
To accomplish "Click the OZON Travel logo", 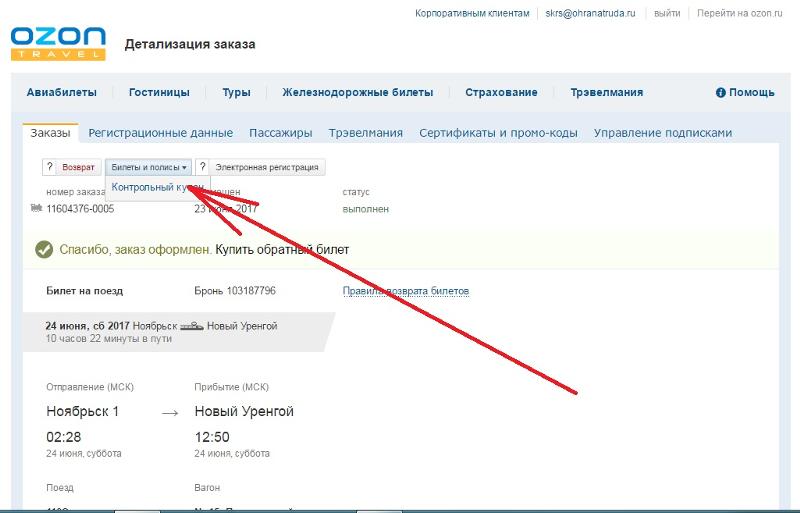I will pos(58,43).
